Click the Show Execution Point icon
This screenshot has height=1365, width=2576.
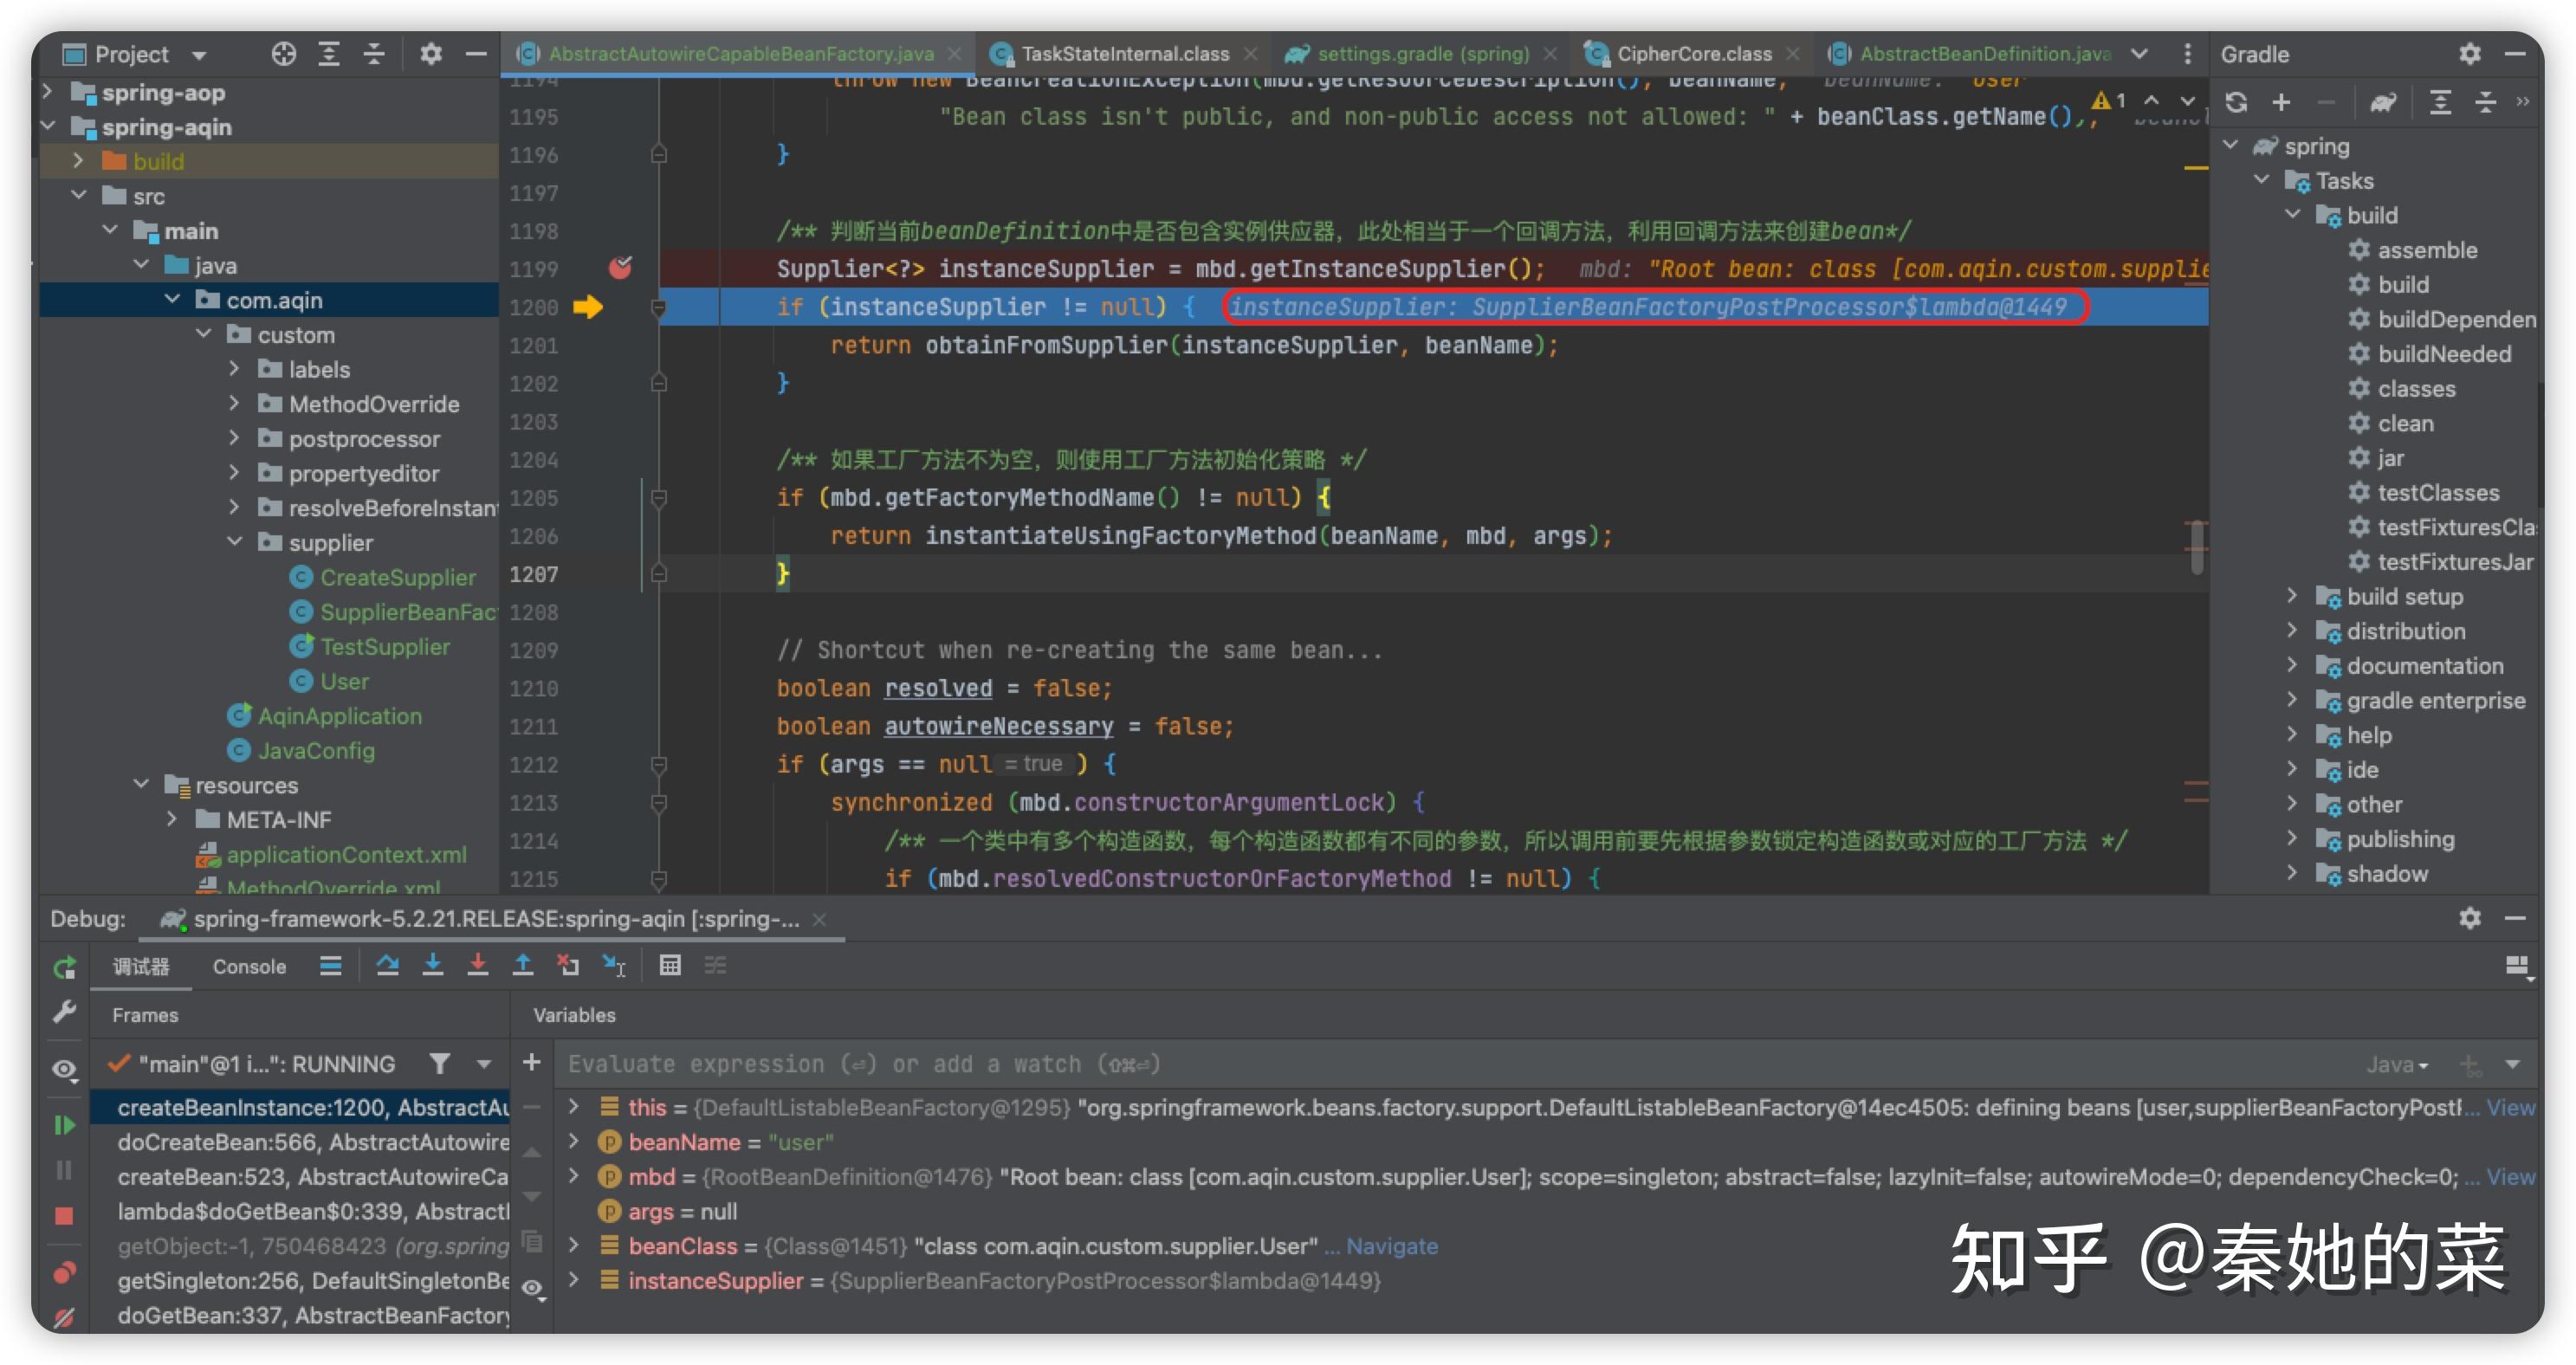click(331, 965)
